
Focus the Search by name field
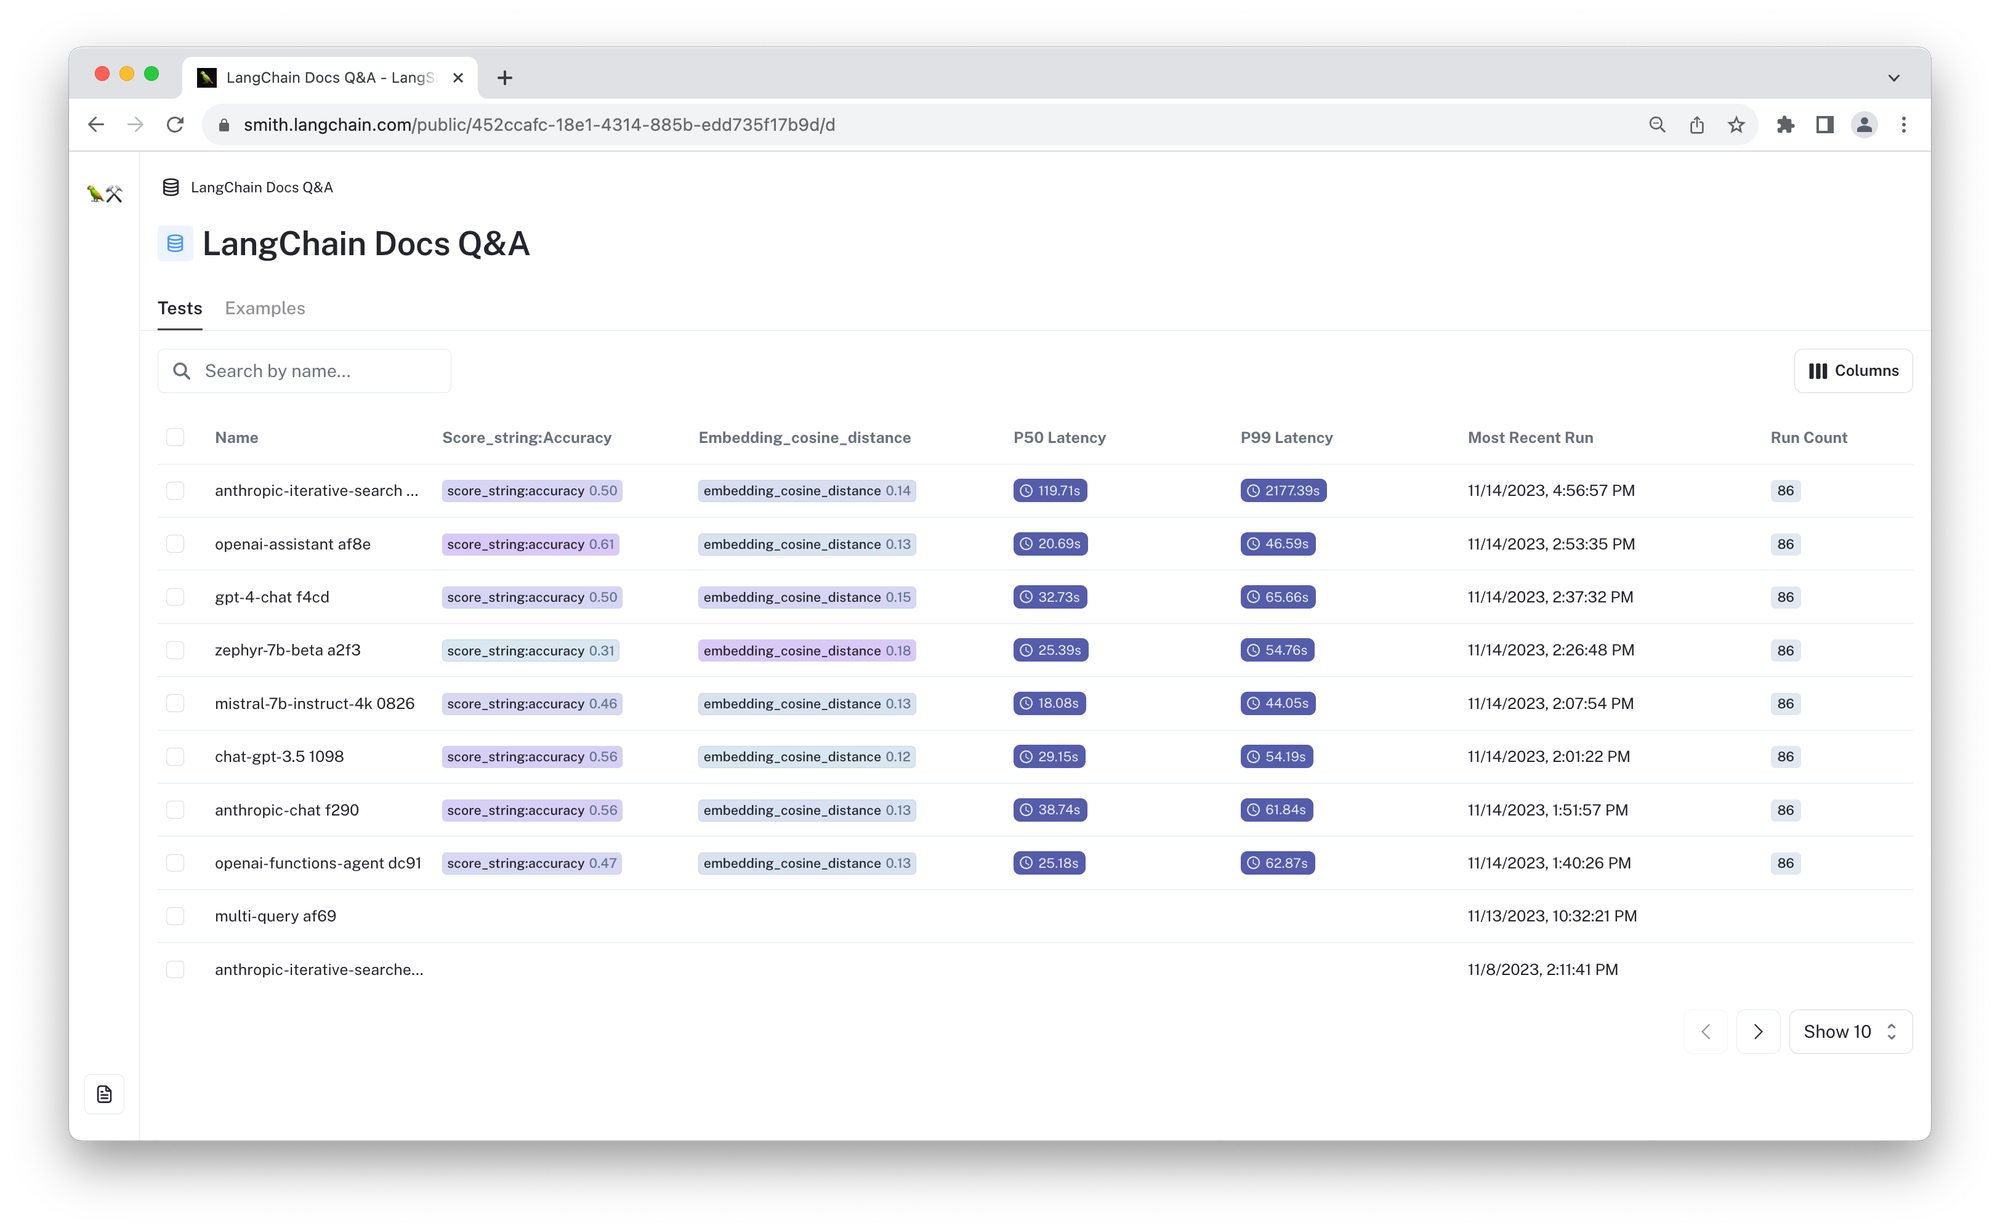304,371
